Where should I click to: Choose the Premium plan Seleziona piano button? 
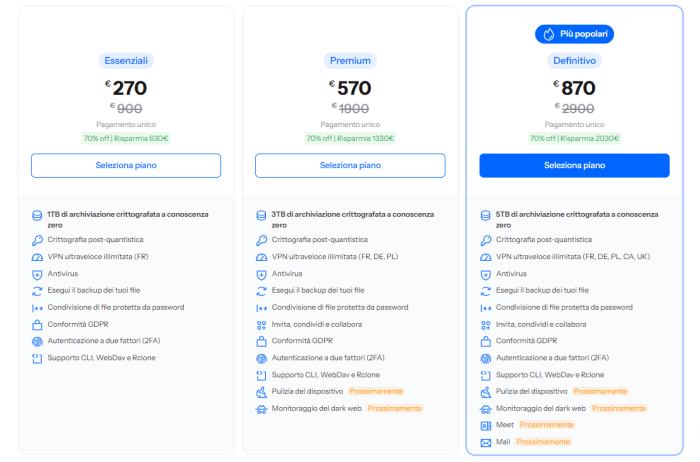tap(350, 166)
